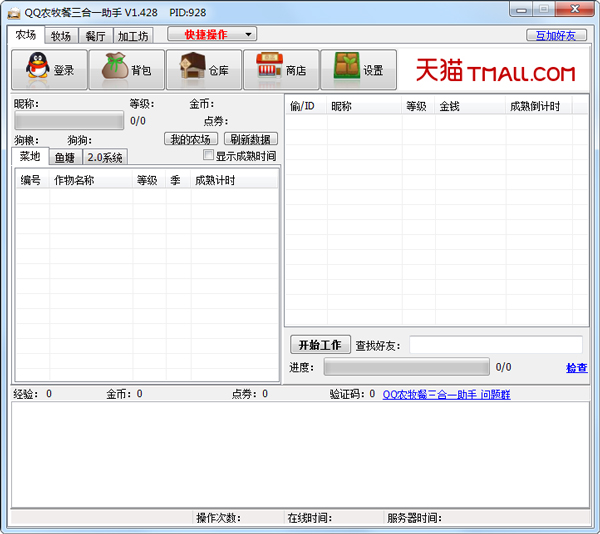This screenshot has height=534, width=600.
Task: Open the 加工坊 tab
Action: coord(132,36)
